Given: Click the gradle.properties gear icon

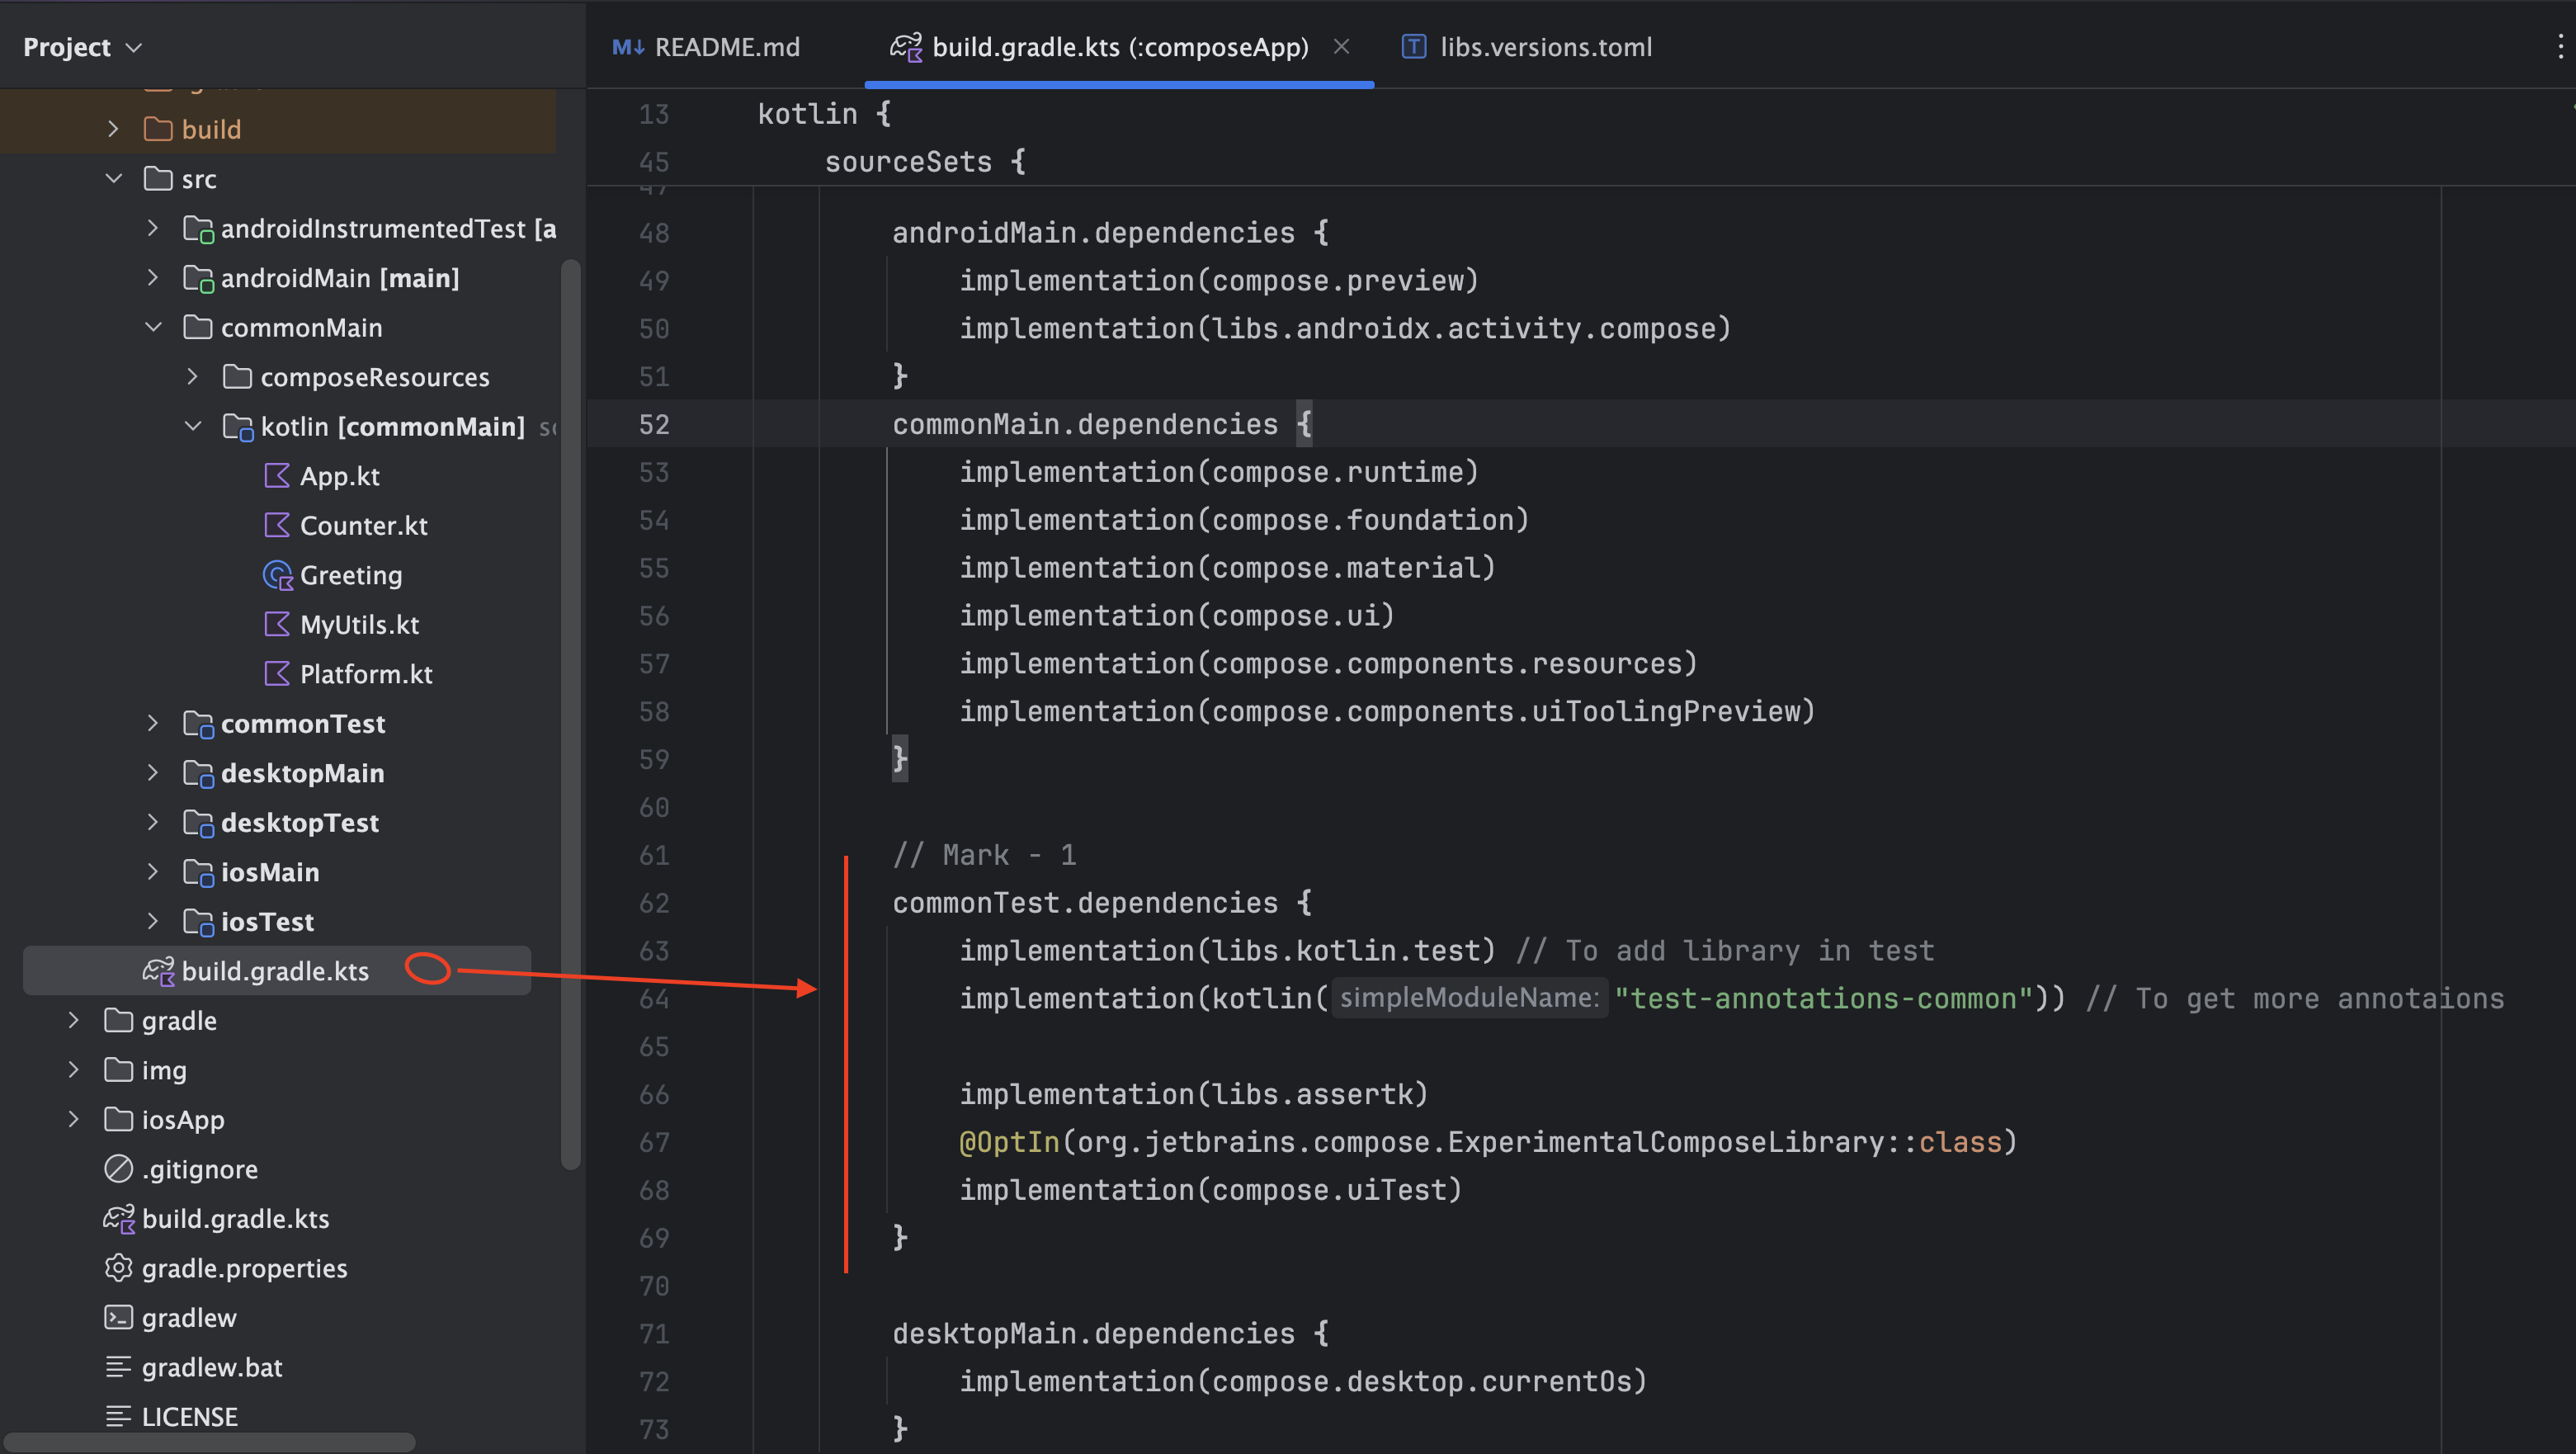Looking at the screenshot, I should (x=118, y=1268).
